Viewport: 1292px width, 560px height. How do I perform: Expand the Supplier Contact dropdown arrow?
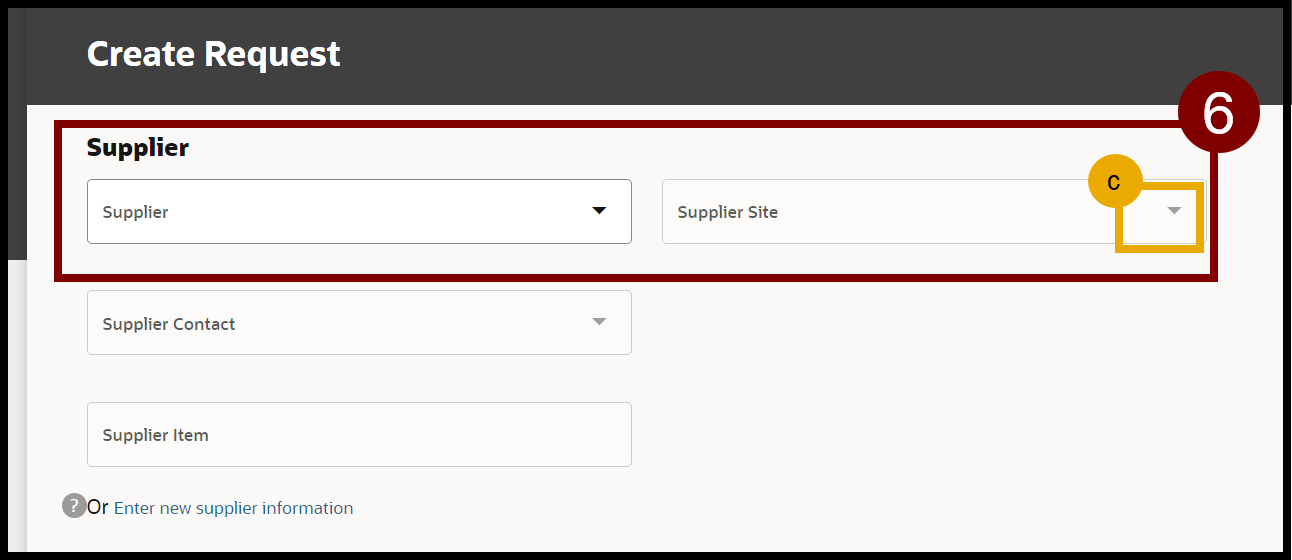599,322
